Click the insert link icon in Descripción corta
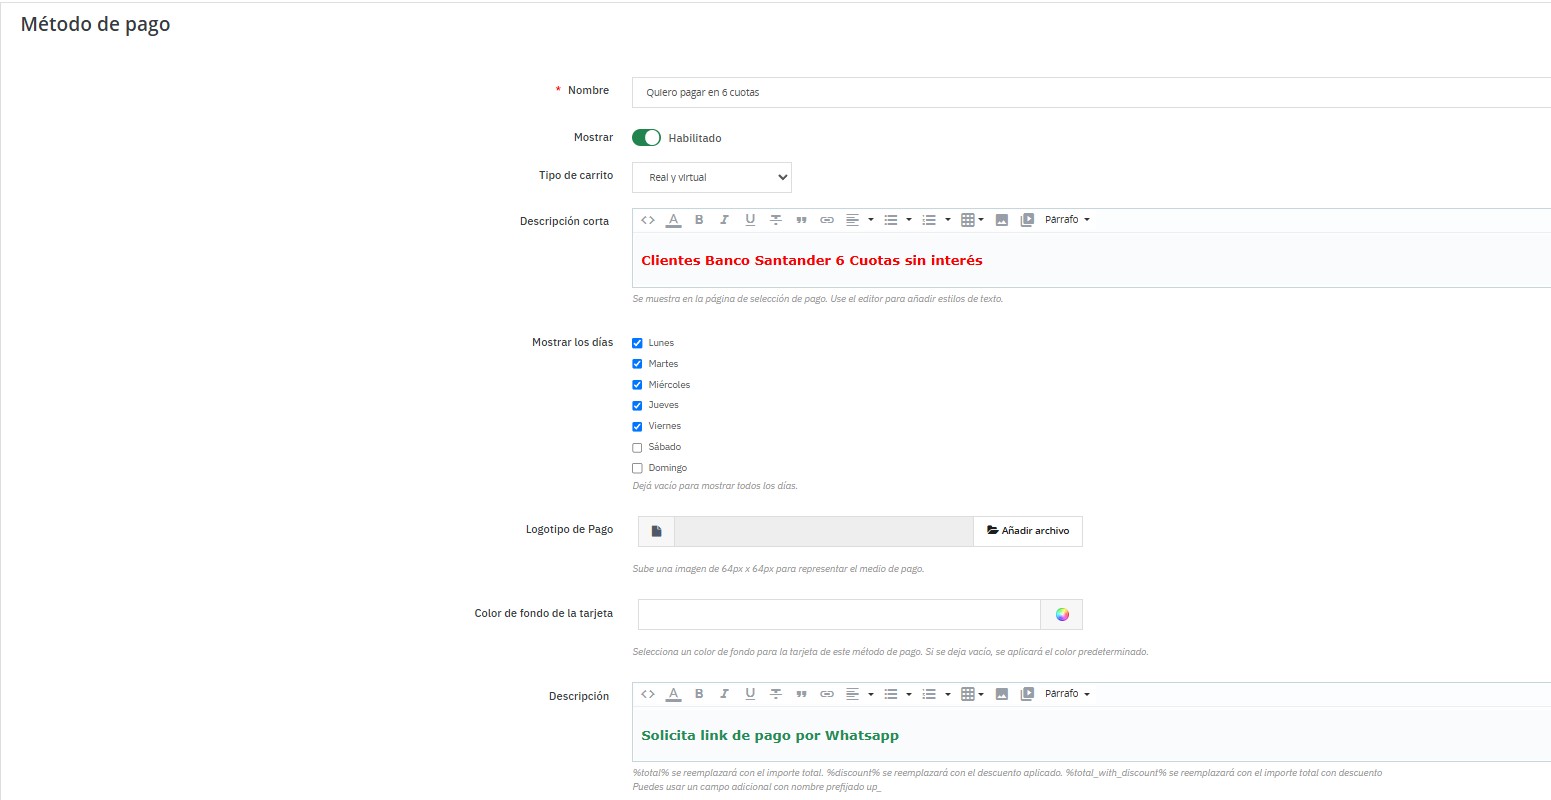This screenshot has width=1551, height=800. pyautogui.click(x=827, y=220)
